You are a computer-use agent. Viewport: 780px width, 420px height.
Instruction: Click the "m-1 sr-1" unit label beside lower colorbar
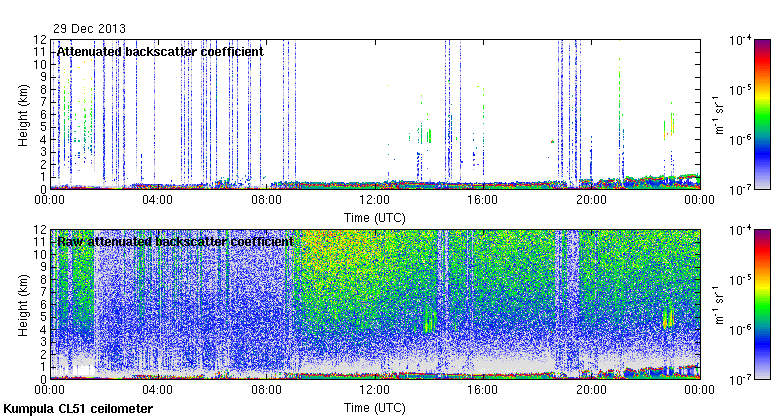click(719, 305)
